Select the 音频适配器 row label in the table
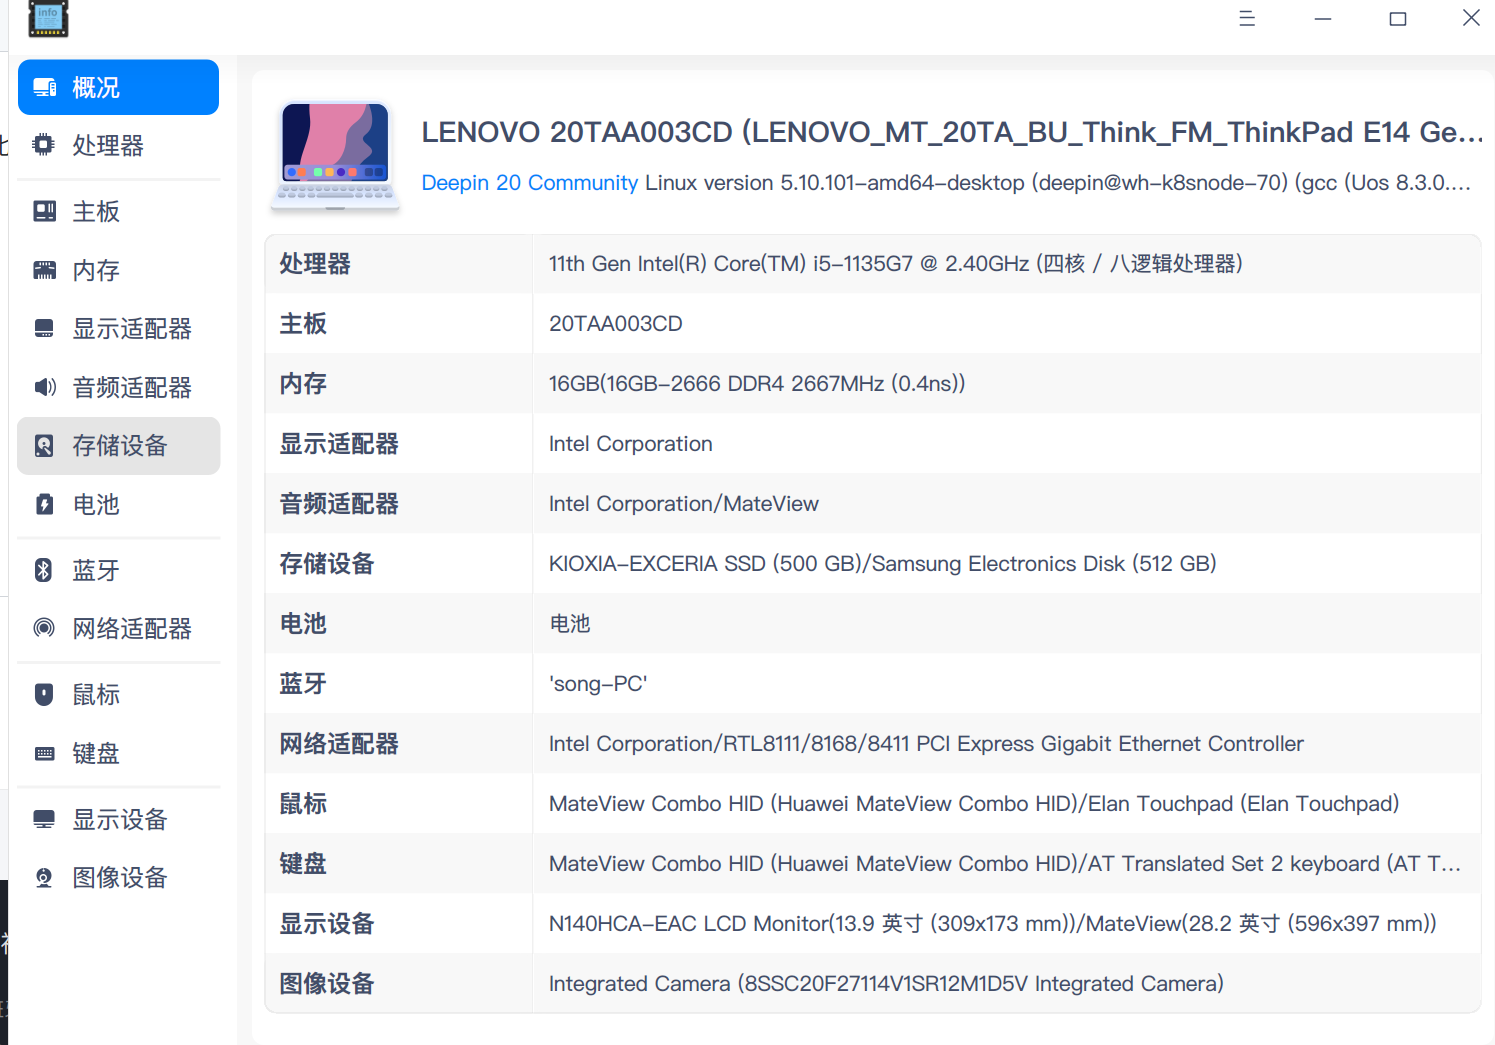1495x1045 pixels. 339,504
